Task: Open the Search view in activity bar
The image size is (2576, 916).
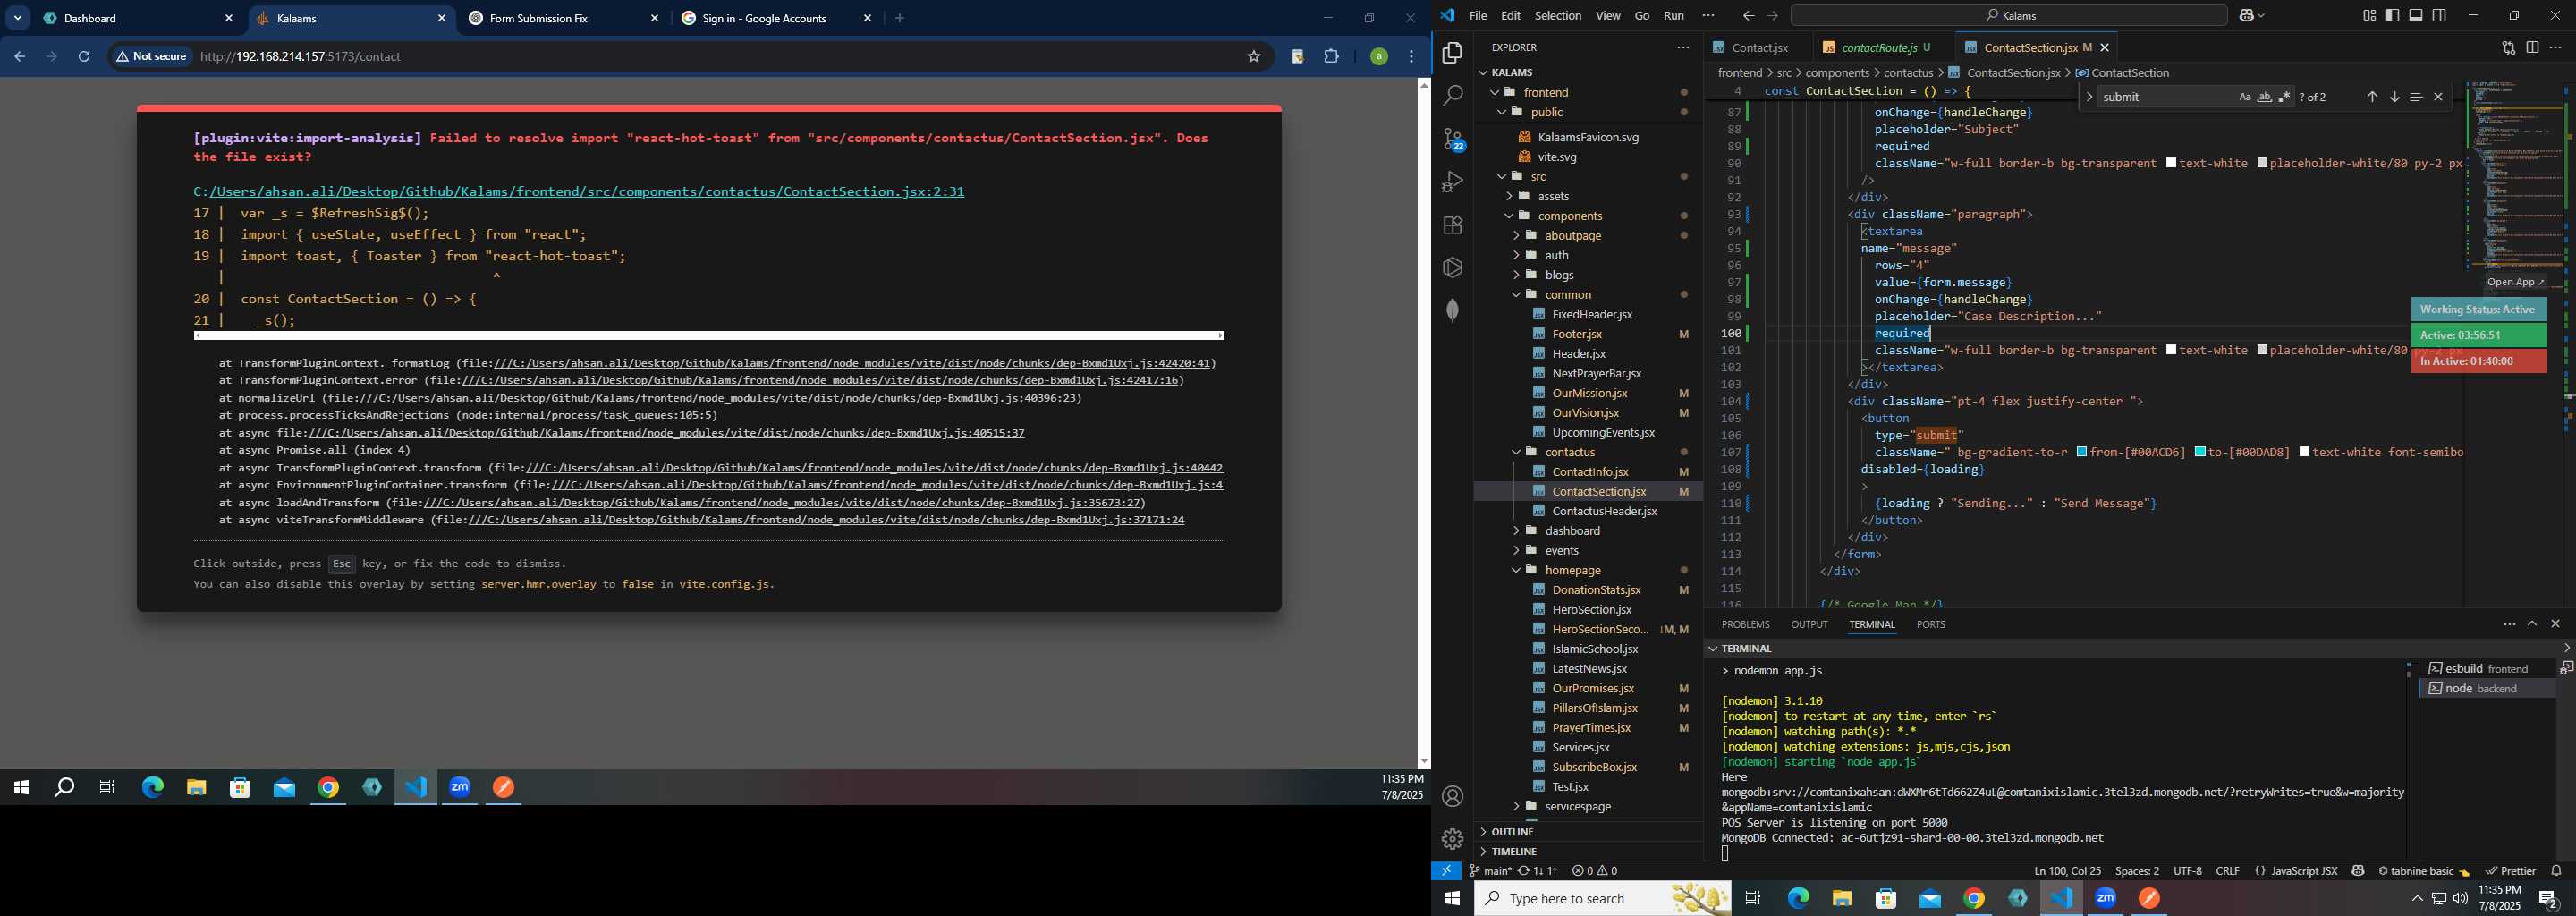Action: [x=1452, y=96]
